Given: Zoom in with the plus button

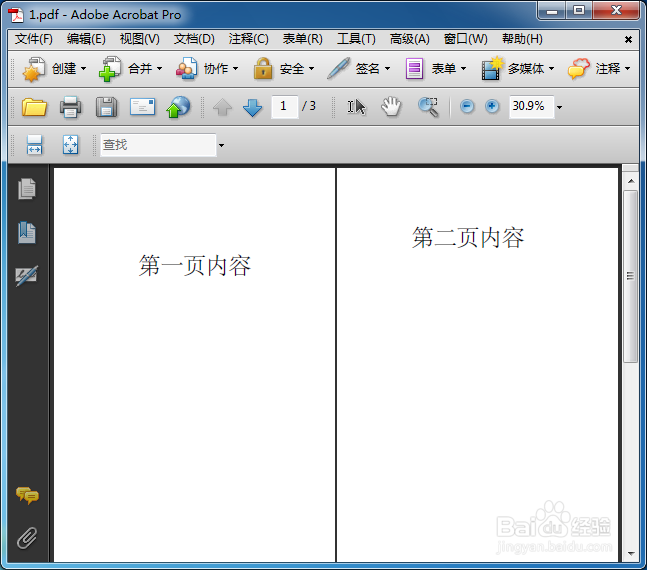Looking at the screenshot, I should 492,106.
